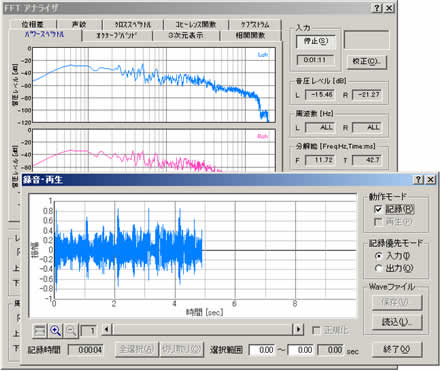The height and width of the screenshot is (371, 440).
Task: Close the 録音・再生 dialog
Action: (430, 180)
